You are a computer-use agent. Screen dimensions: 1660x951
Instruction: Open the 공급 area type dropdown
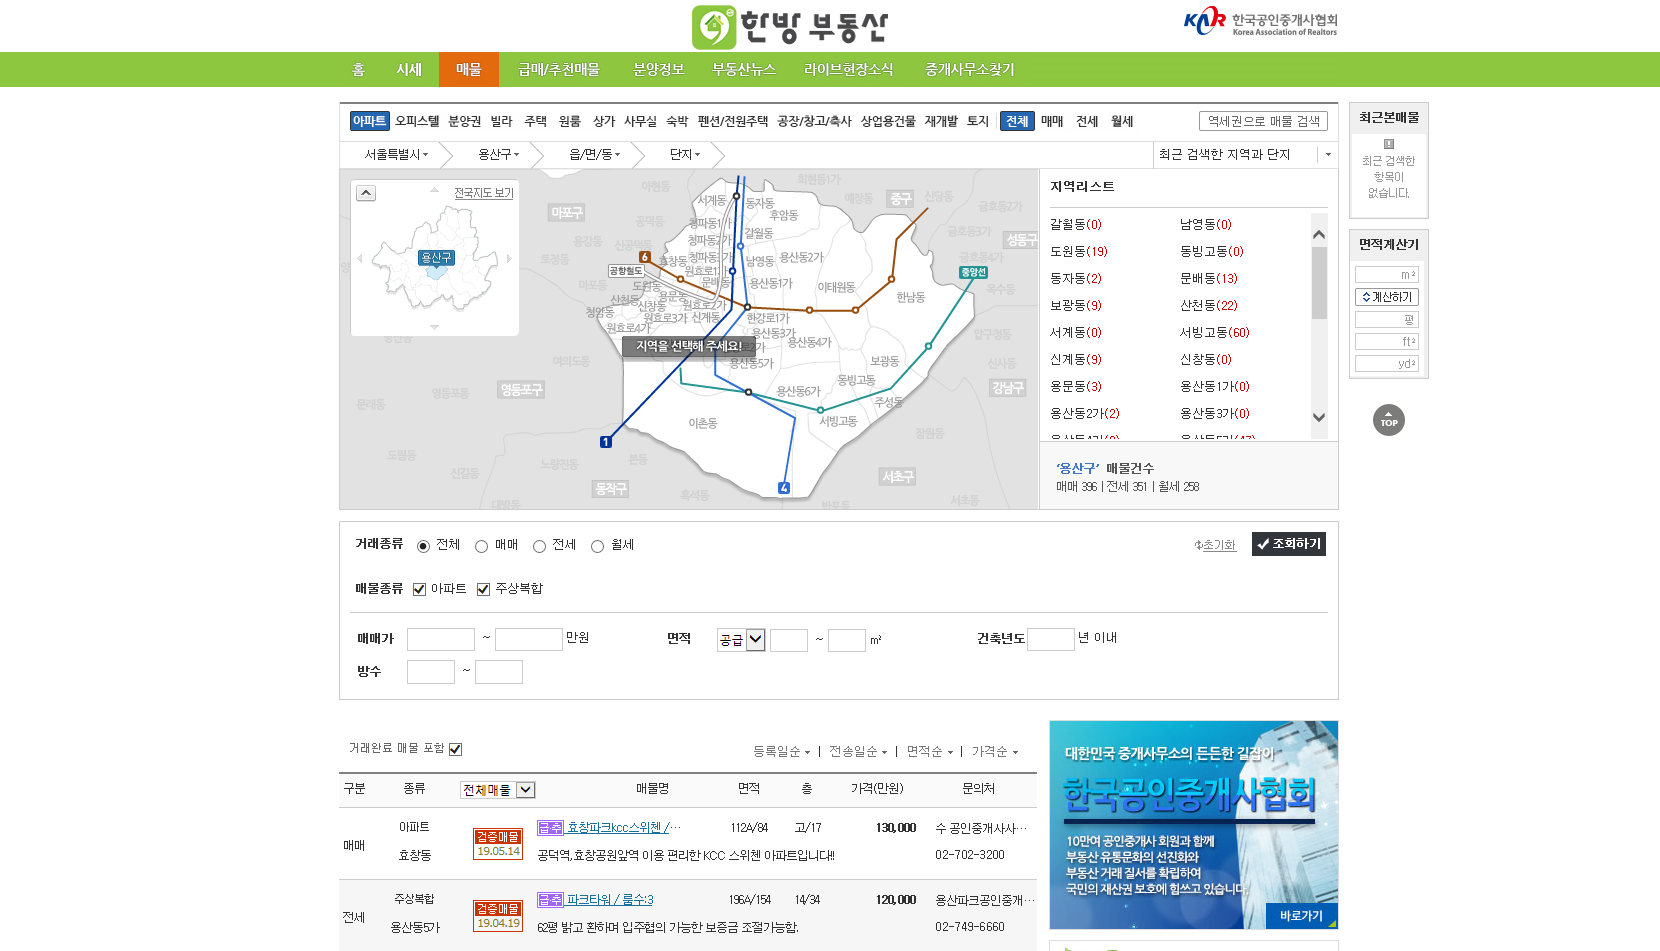pyautogui.click(x=741, y=640)
